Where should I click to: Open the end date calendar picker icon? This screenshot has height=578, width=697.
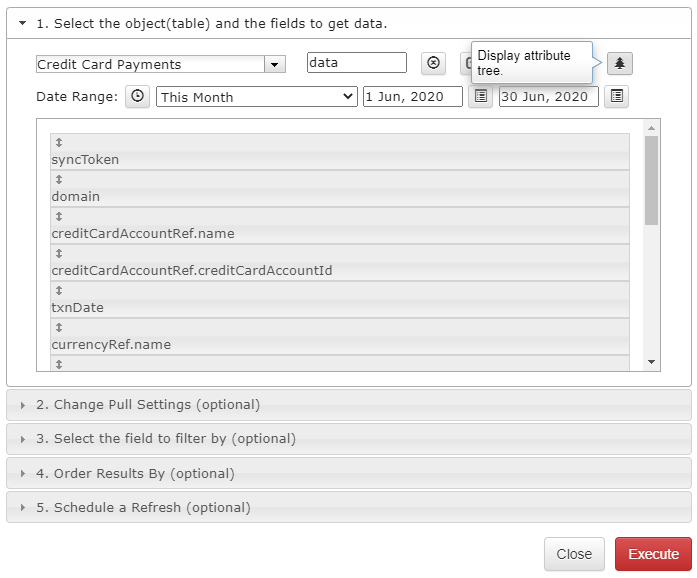point(617,96)
